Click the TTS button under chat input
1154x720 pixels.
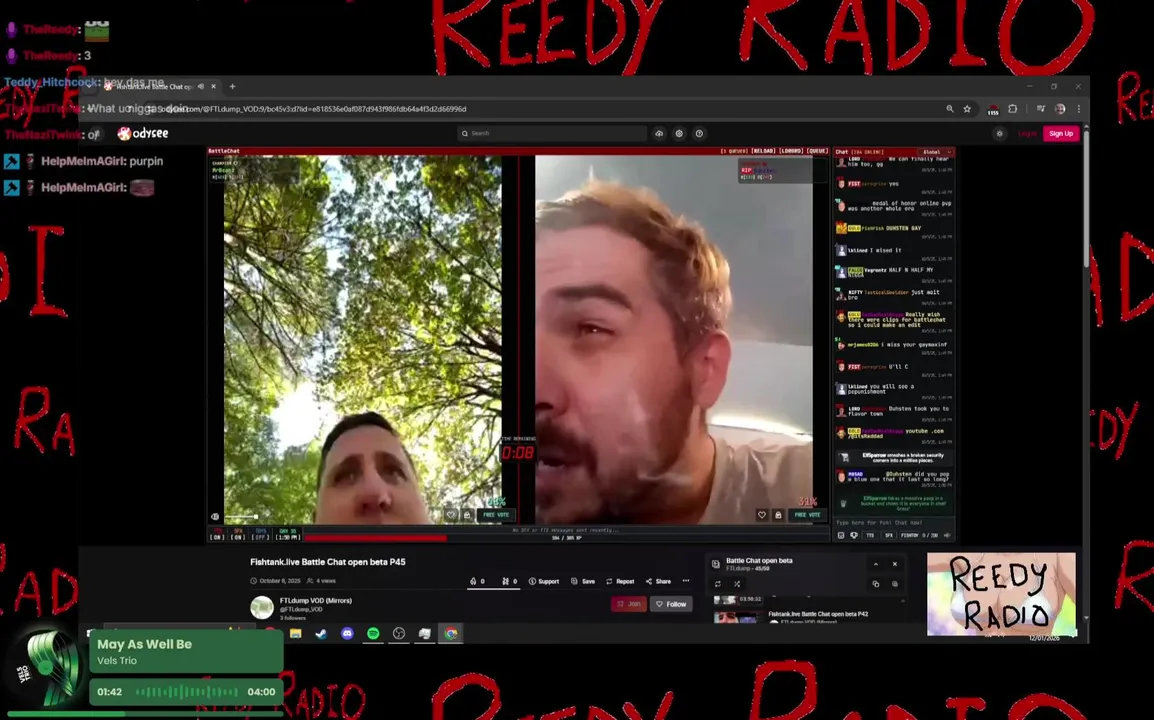point(871,535)
